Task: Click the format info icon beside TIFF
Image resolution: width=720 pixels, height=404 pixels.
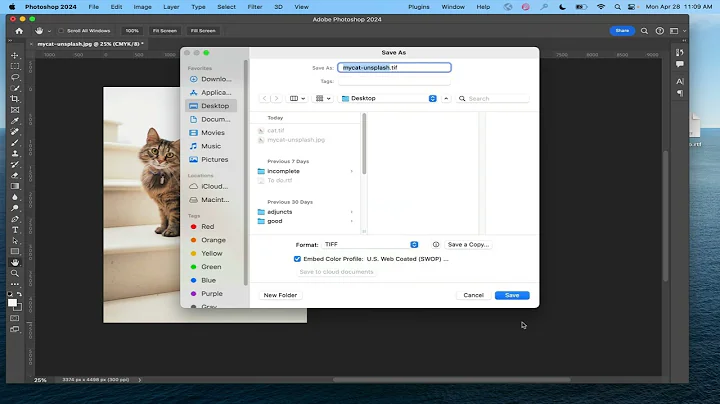Action: click(436, 245)
